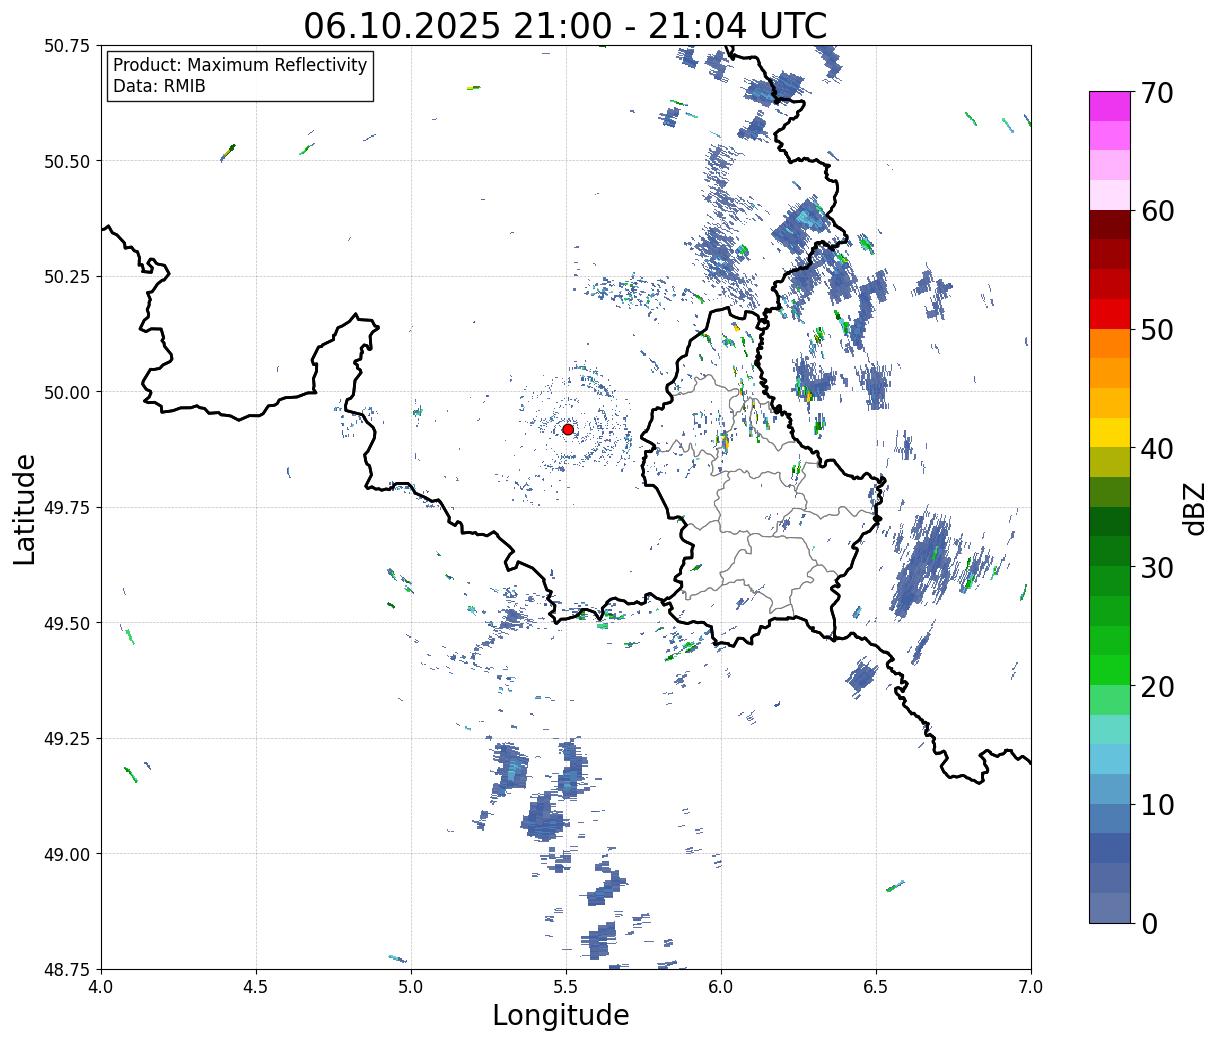The image size is (1219, 1040).
Task: Click the colorbar tick label "60"
Action: pos(1157,211)
